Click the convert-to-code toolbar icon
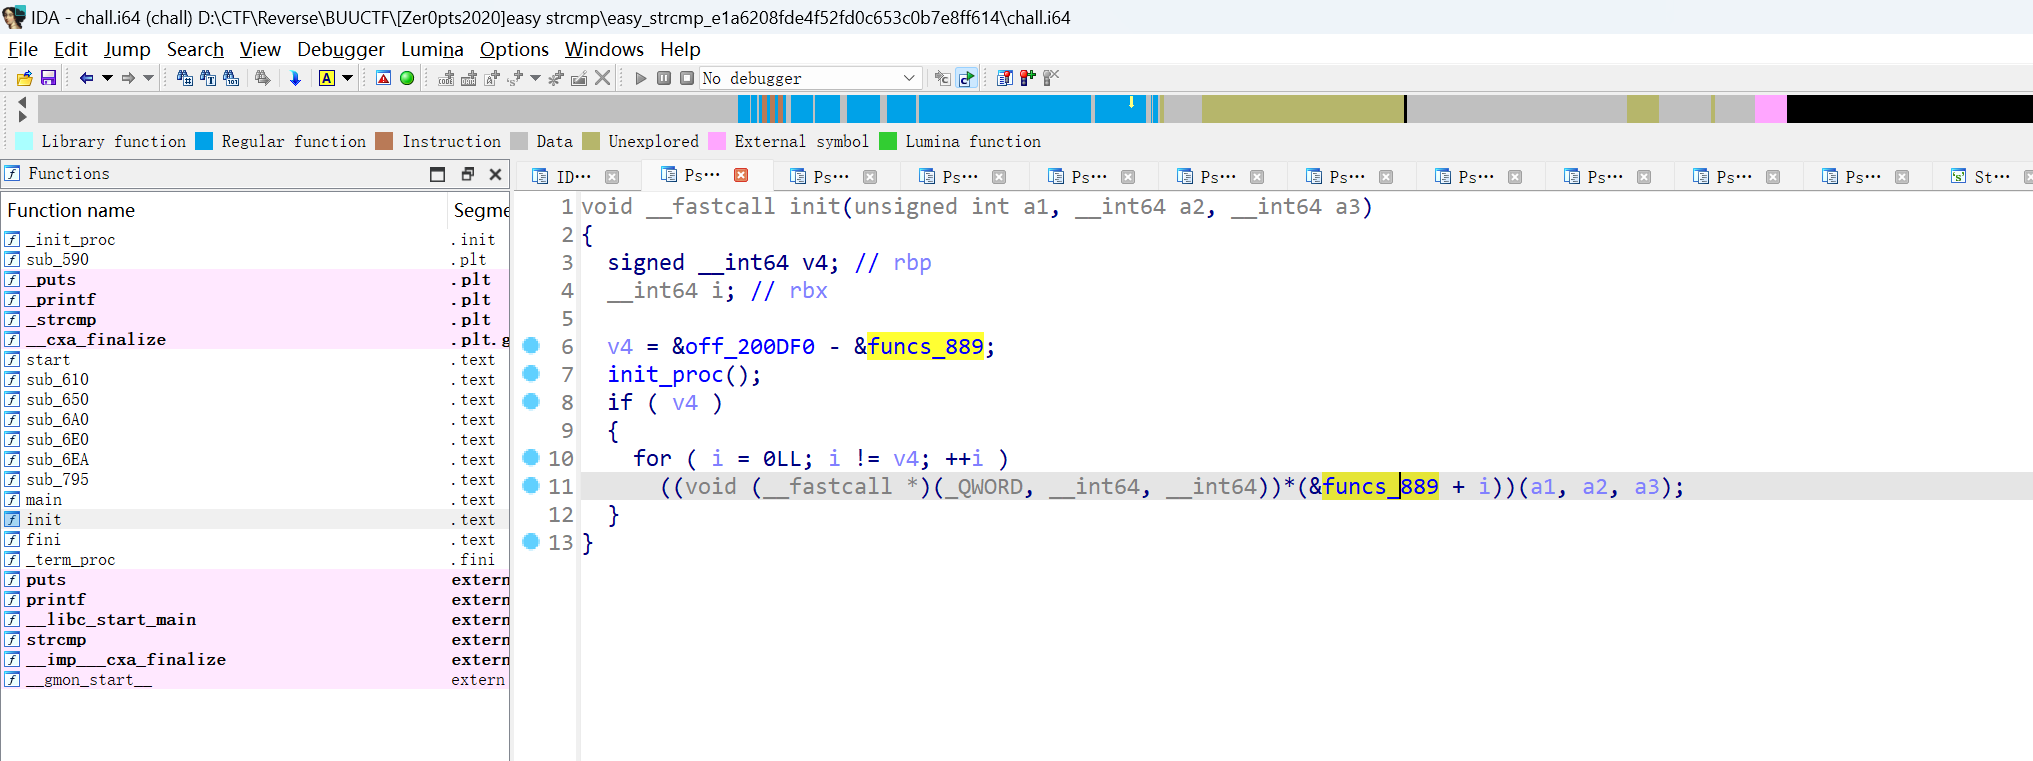This screenshot has height=761, width=2033. (446, 78)
